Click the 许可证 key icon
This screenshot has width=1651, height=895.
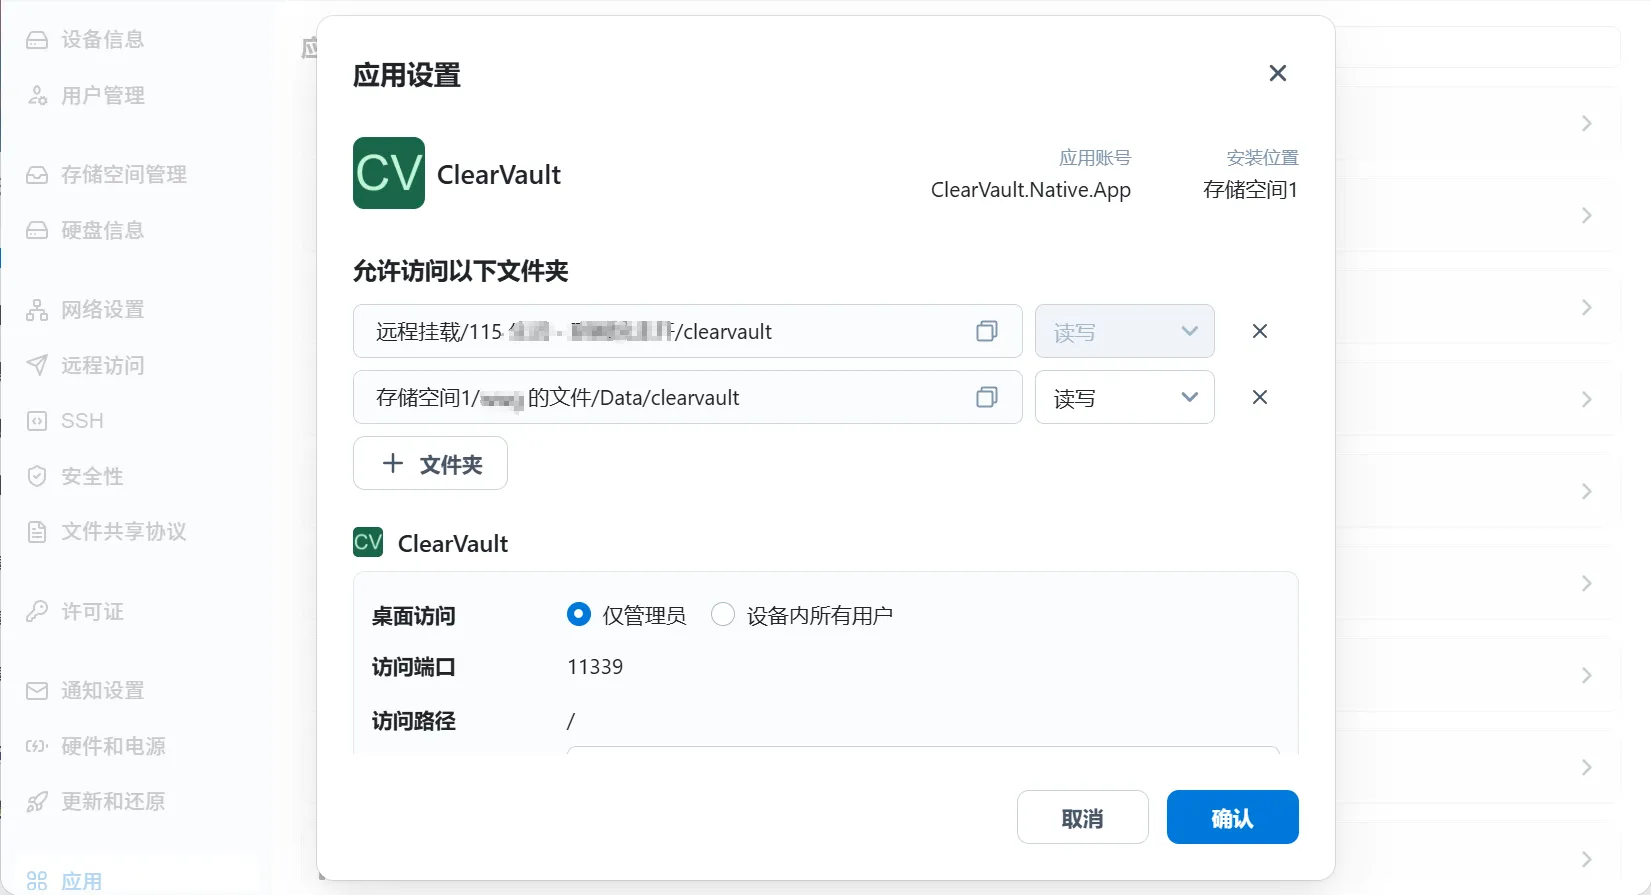(x=37, y=611)
